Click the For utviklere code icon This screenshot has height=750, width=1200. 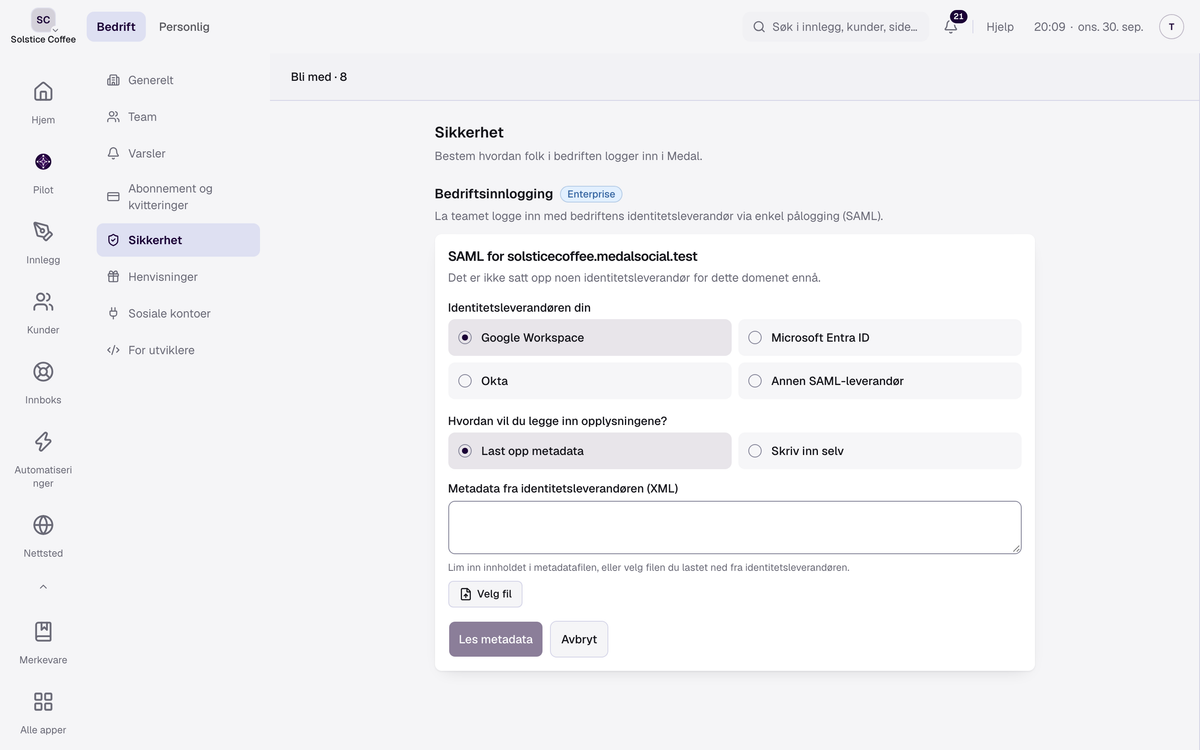click(113, 351)
